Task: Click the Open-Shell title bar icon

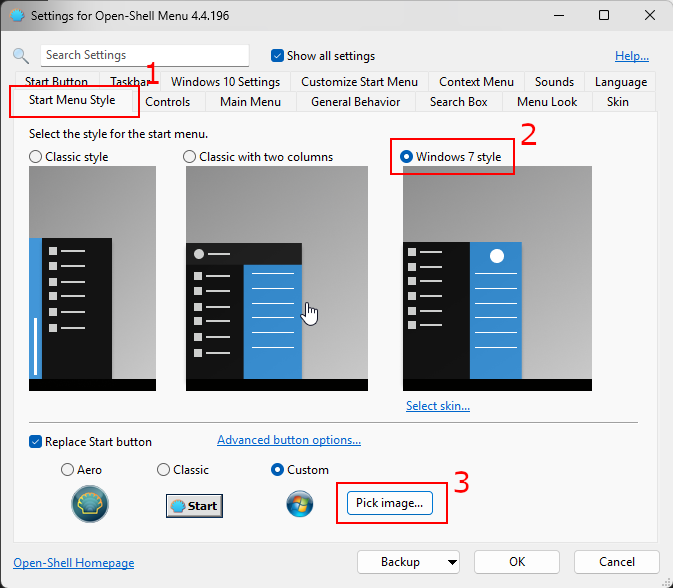Action: tap(16, 16)
